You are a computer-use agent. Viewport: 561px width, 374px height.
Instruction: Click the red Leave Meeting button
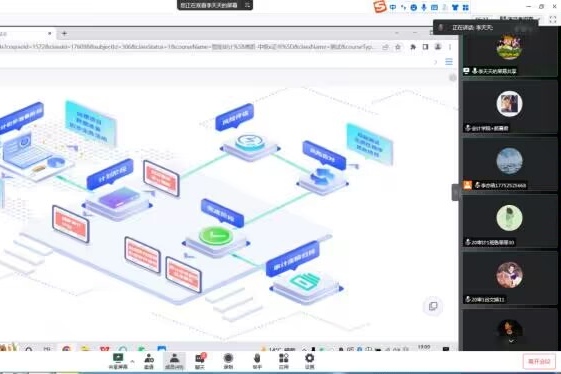(539, 361)
